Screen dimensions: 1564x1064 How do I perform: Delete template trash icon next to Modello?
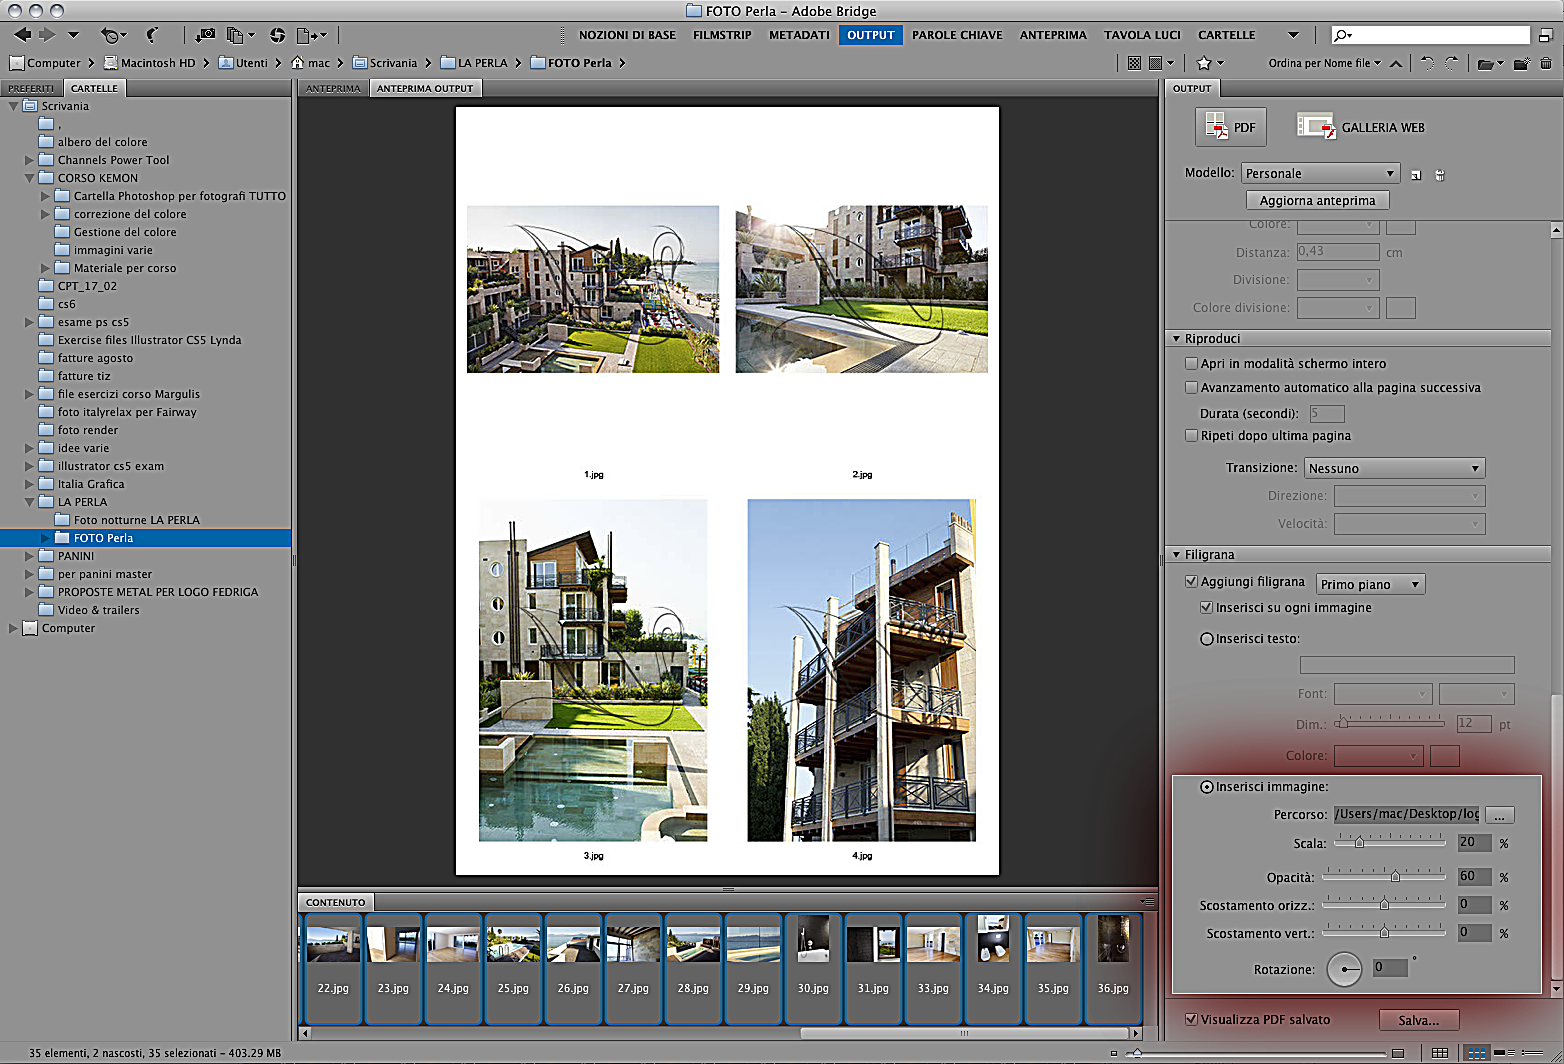tap(1440, 175)
